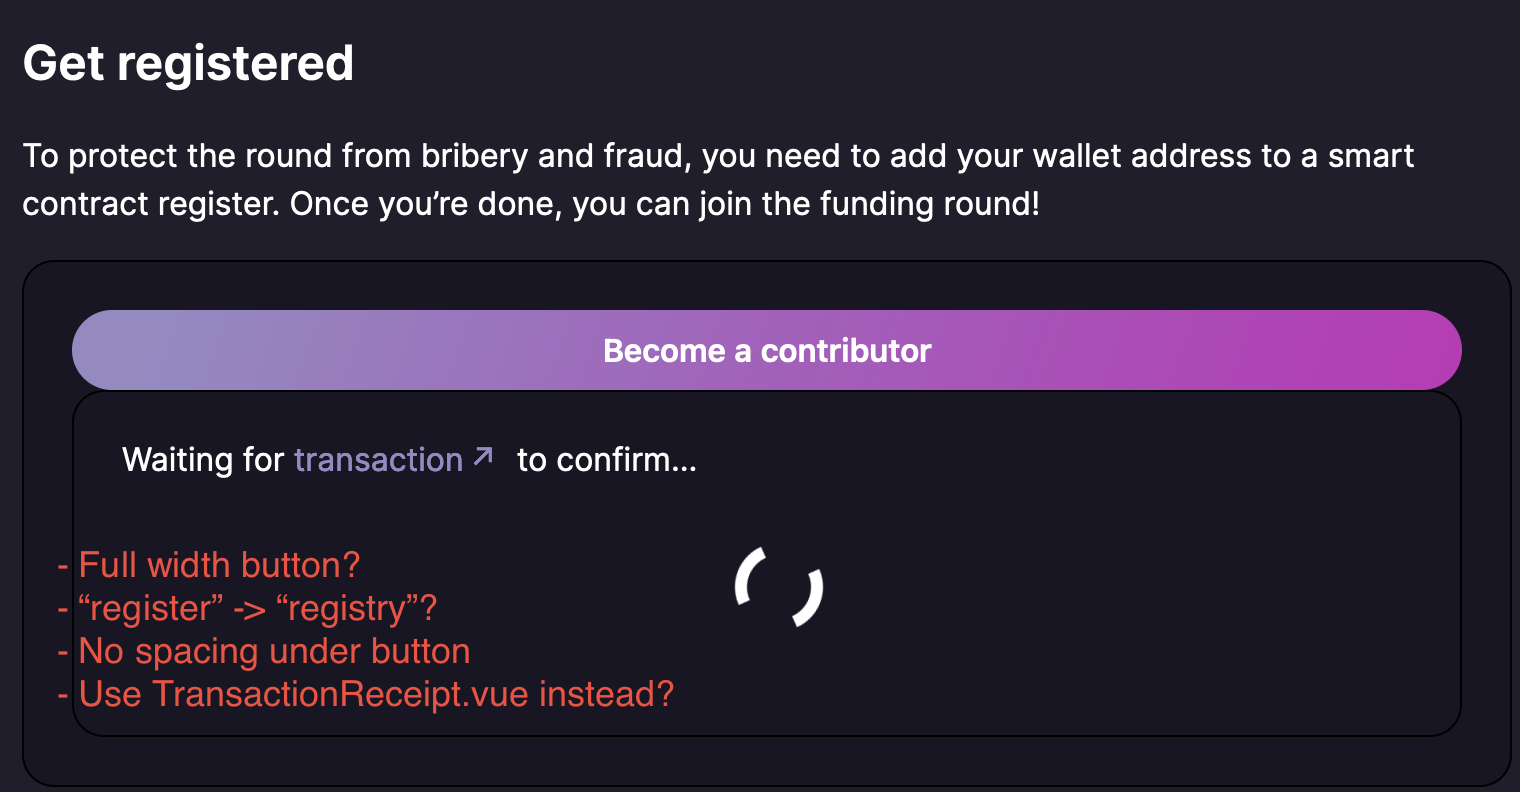The height and width of the screenshot is (792, 1520).
Task: Select the Use TransactionReceipt.vue instead note
Action: [x=376, y=694]
